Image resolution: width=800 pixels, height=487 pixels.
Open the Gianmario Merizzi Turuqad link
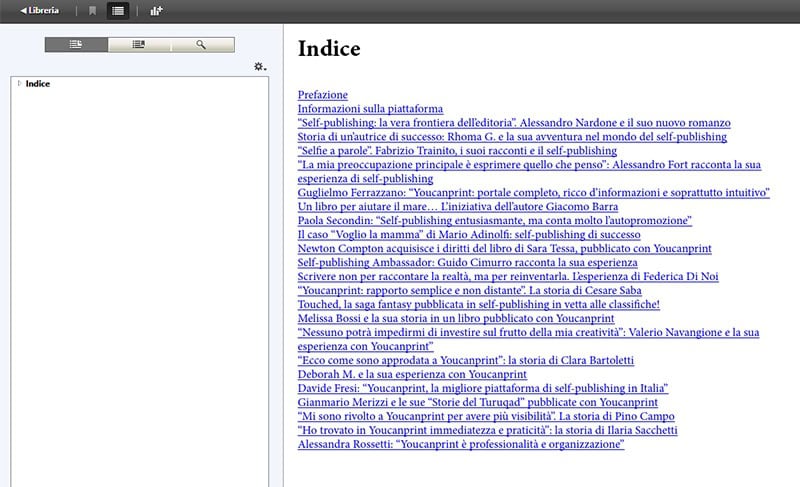pyautogui.click(x=478, y=402)
